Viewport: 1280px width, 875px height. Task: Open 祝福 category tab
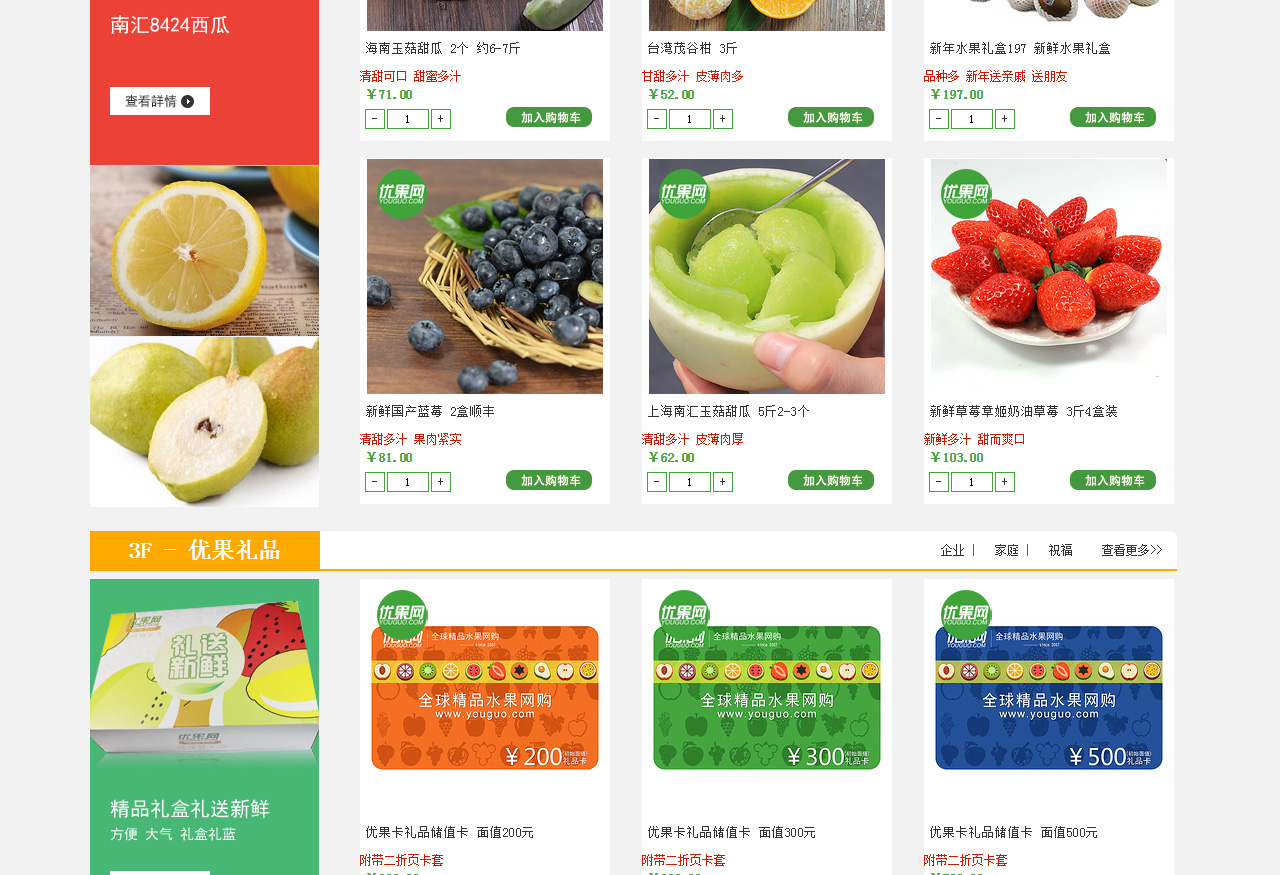click(1061, 550)
